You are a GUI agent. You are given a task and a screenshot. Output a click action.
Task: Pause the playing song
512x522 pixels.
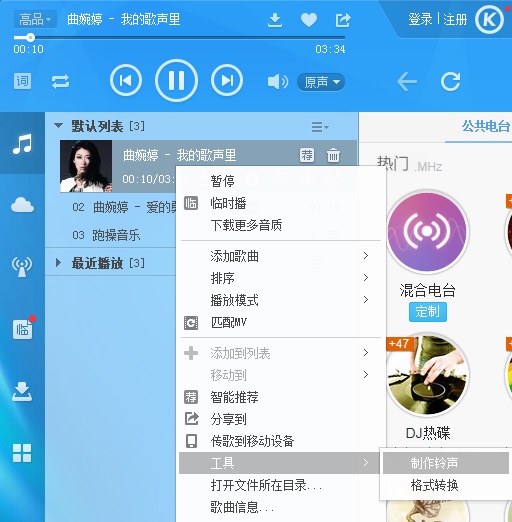tap(176, 80)
